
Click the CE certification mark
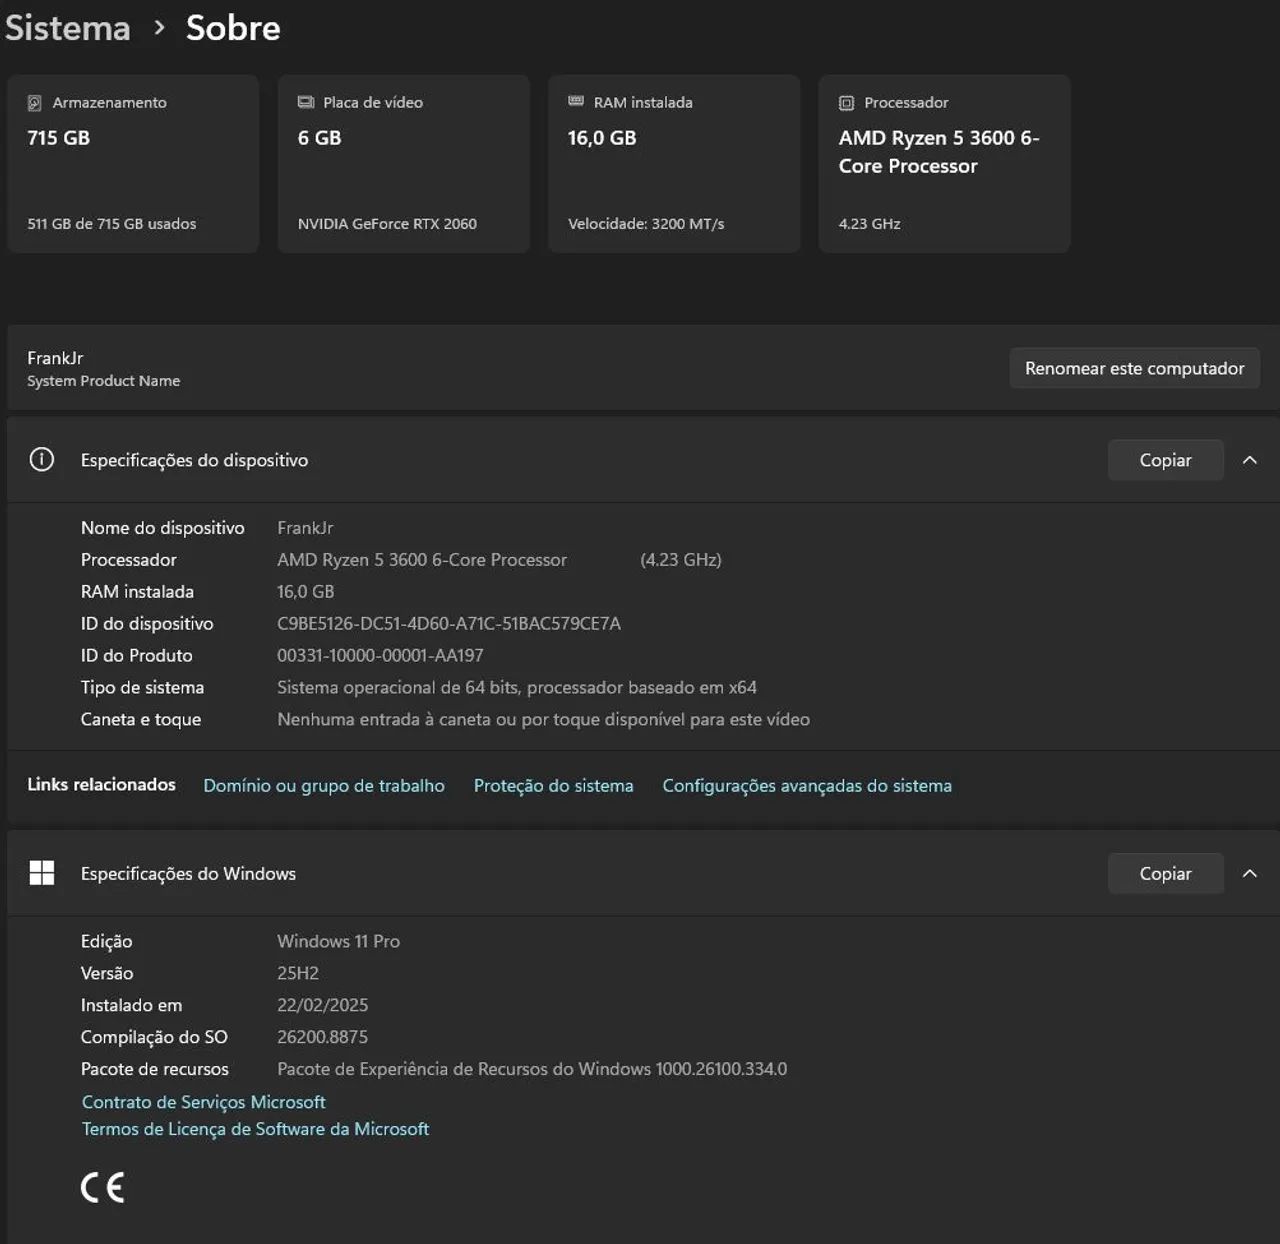[x=102, y=1187]
